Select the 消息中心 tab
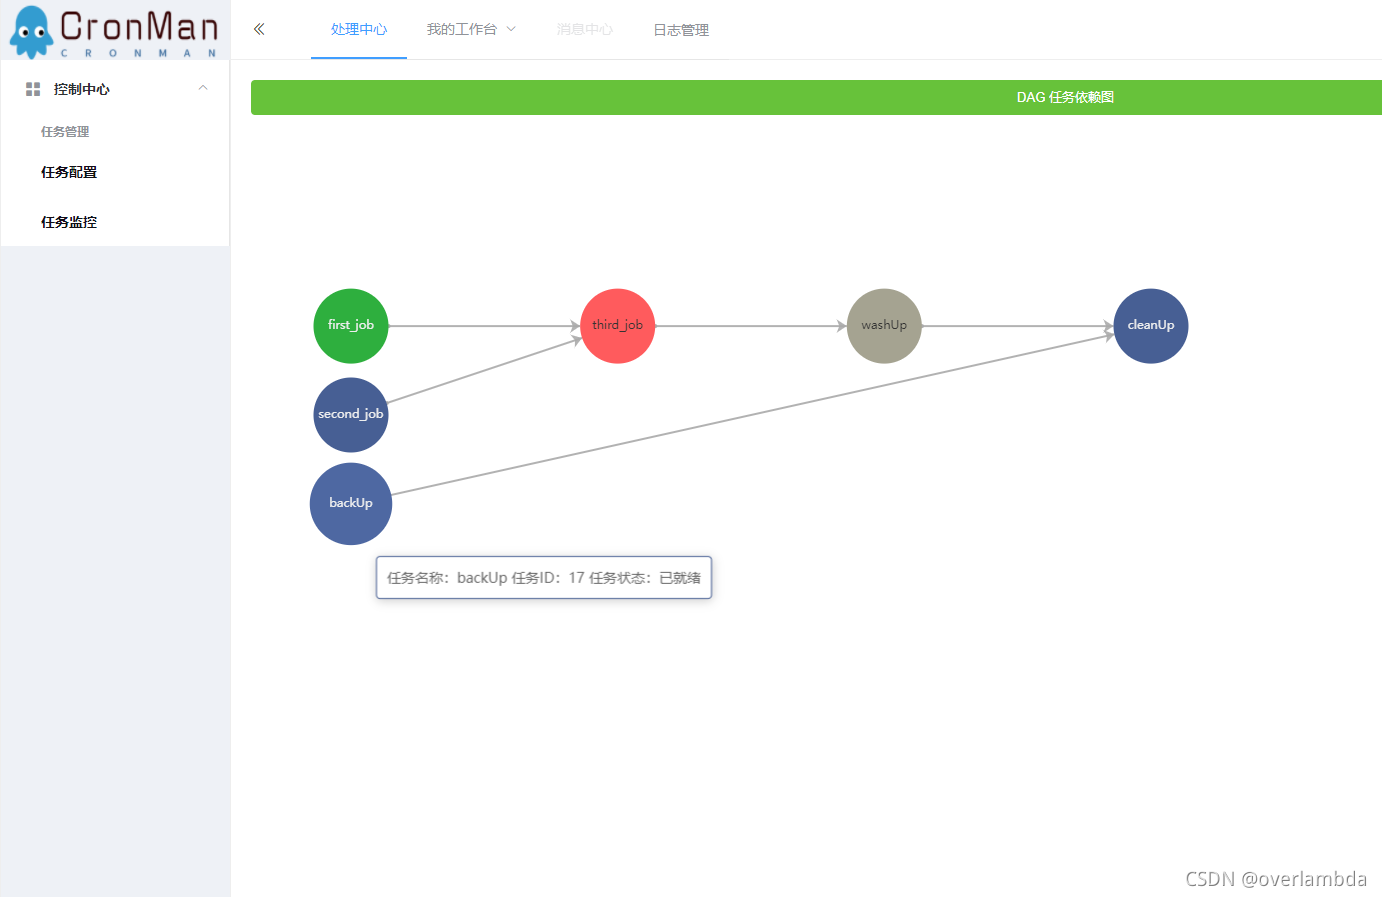Screen dimensions: 1382x897 click(x=585, y=29)
